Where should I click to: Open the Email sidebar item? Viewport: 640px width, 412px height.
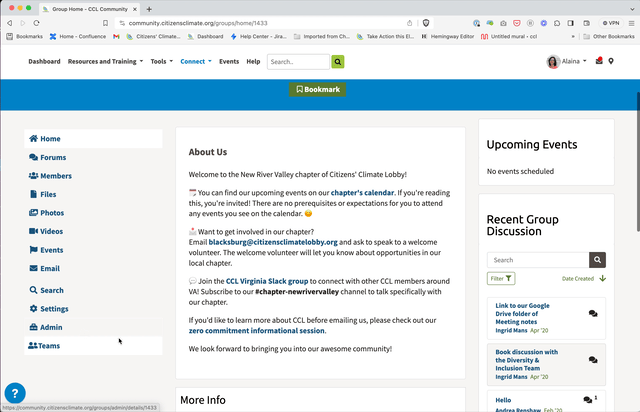tap(93, 268)
